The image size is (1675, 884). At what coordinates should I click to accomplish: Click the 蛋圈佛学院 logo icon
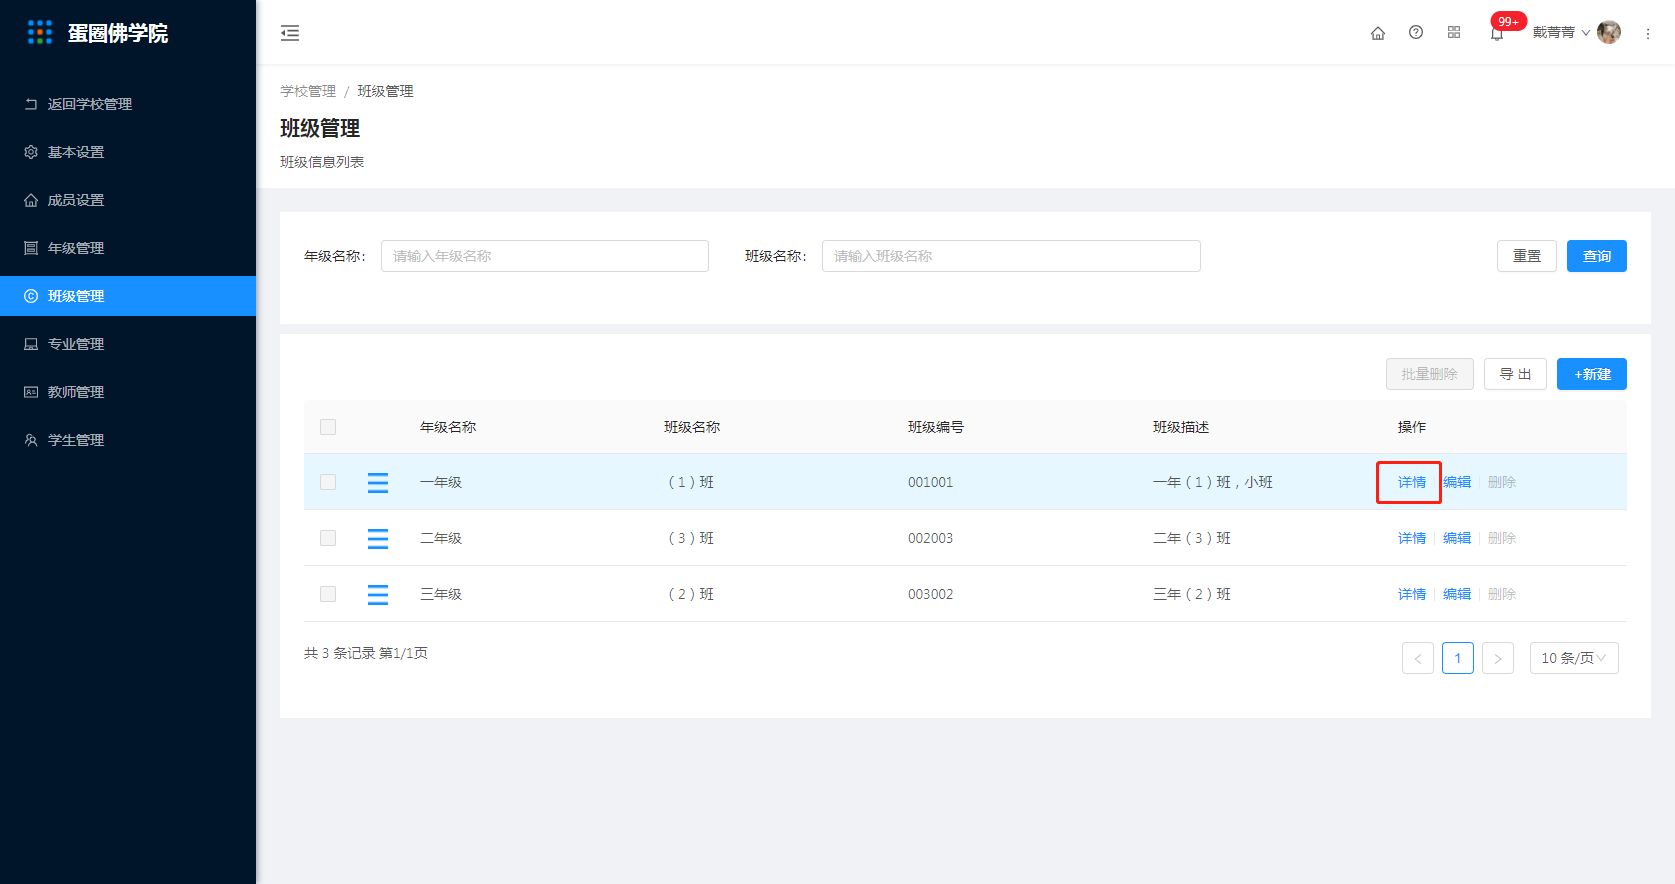point(40,33)
